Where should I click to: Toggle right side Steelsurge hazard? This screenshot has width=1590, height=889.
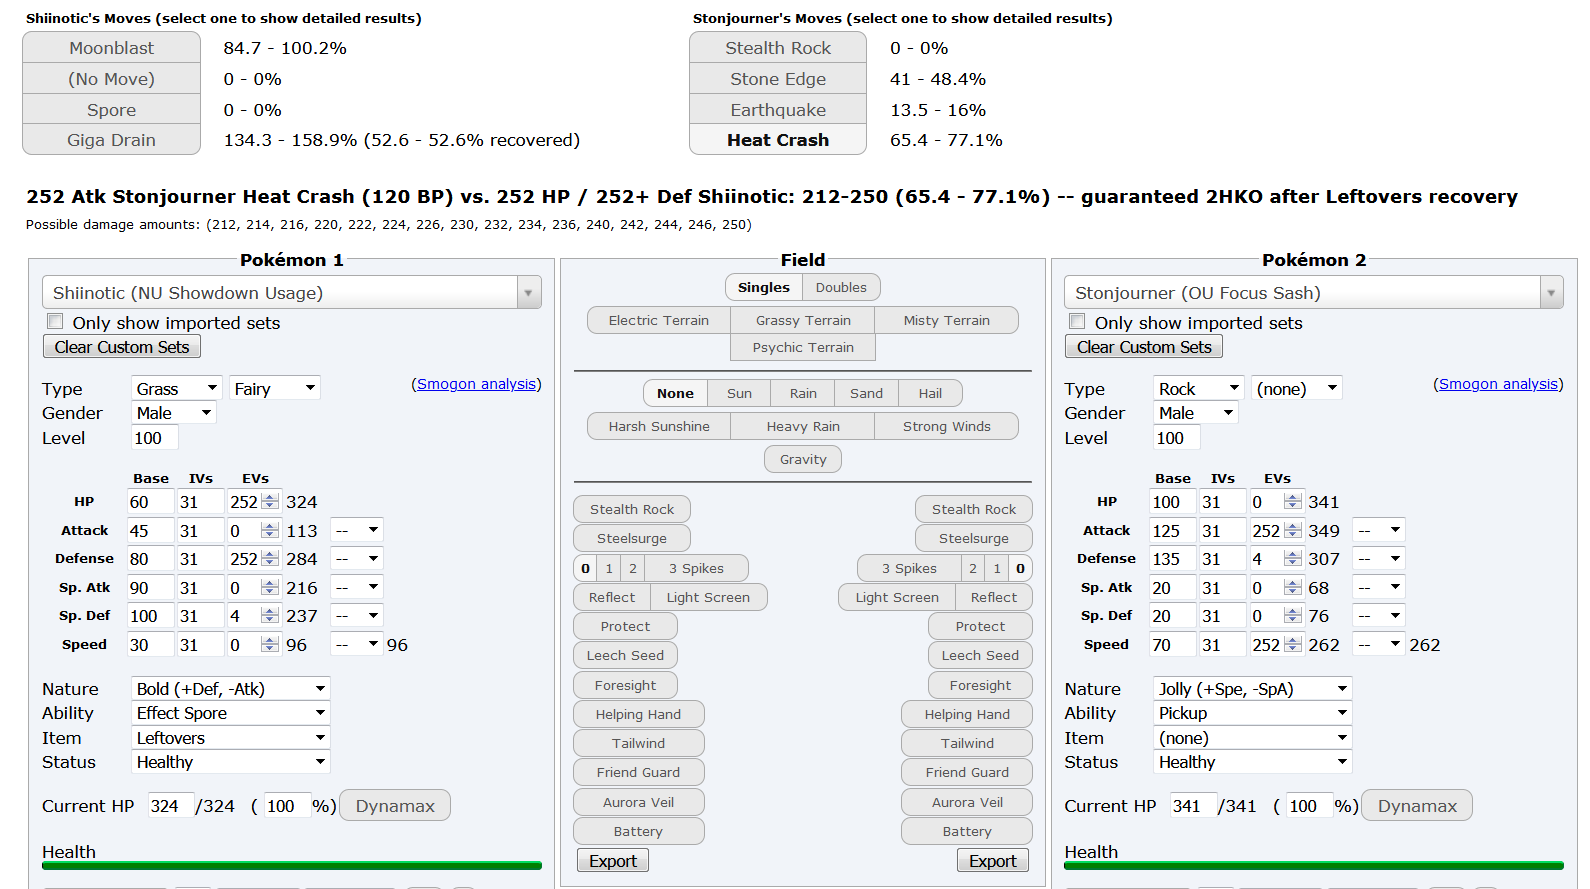coord(973,538)
